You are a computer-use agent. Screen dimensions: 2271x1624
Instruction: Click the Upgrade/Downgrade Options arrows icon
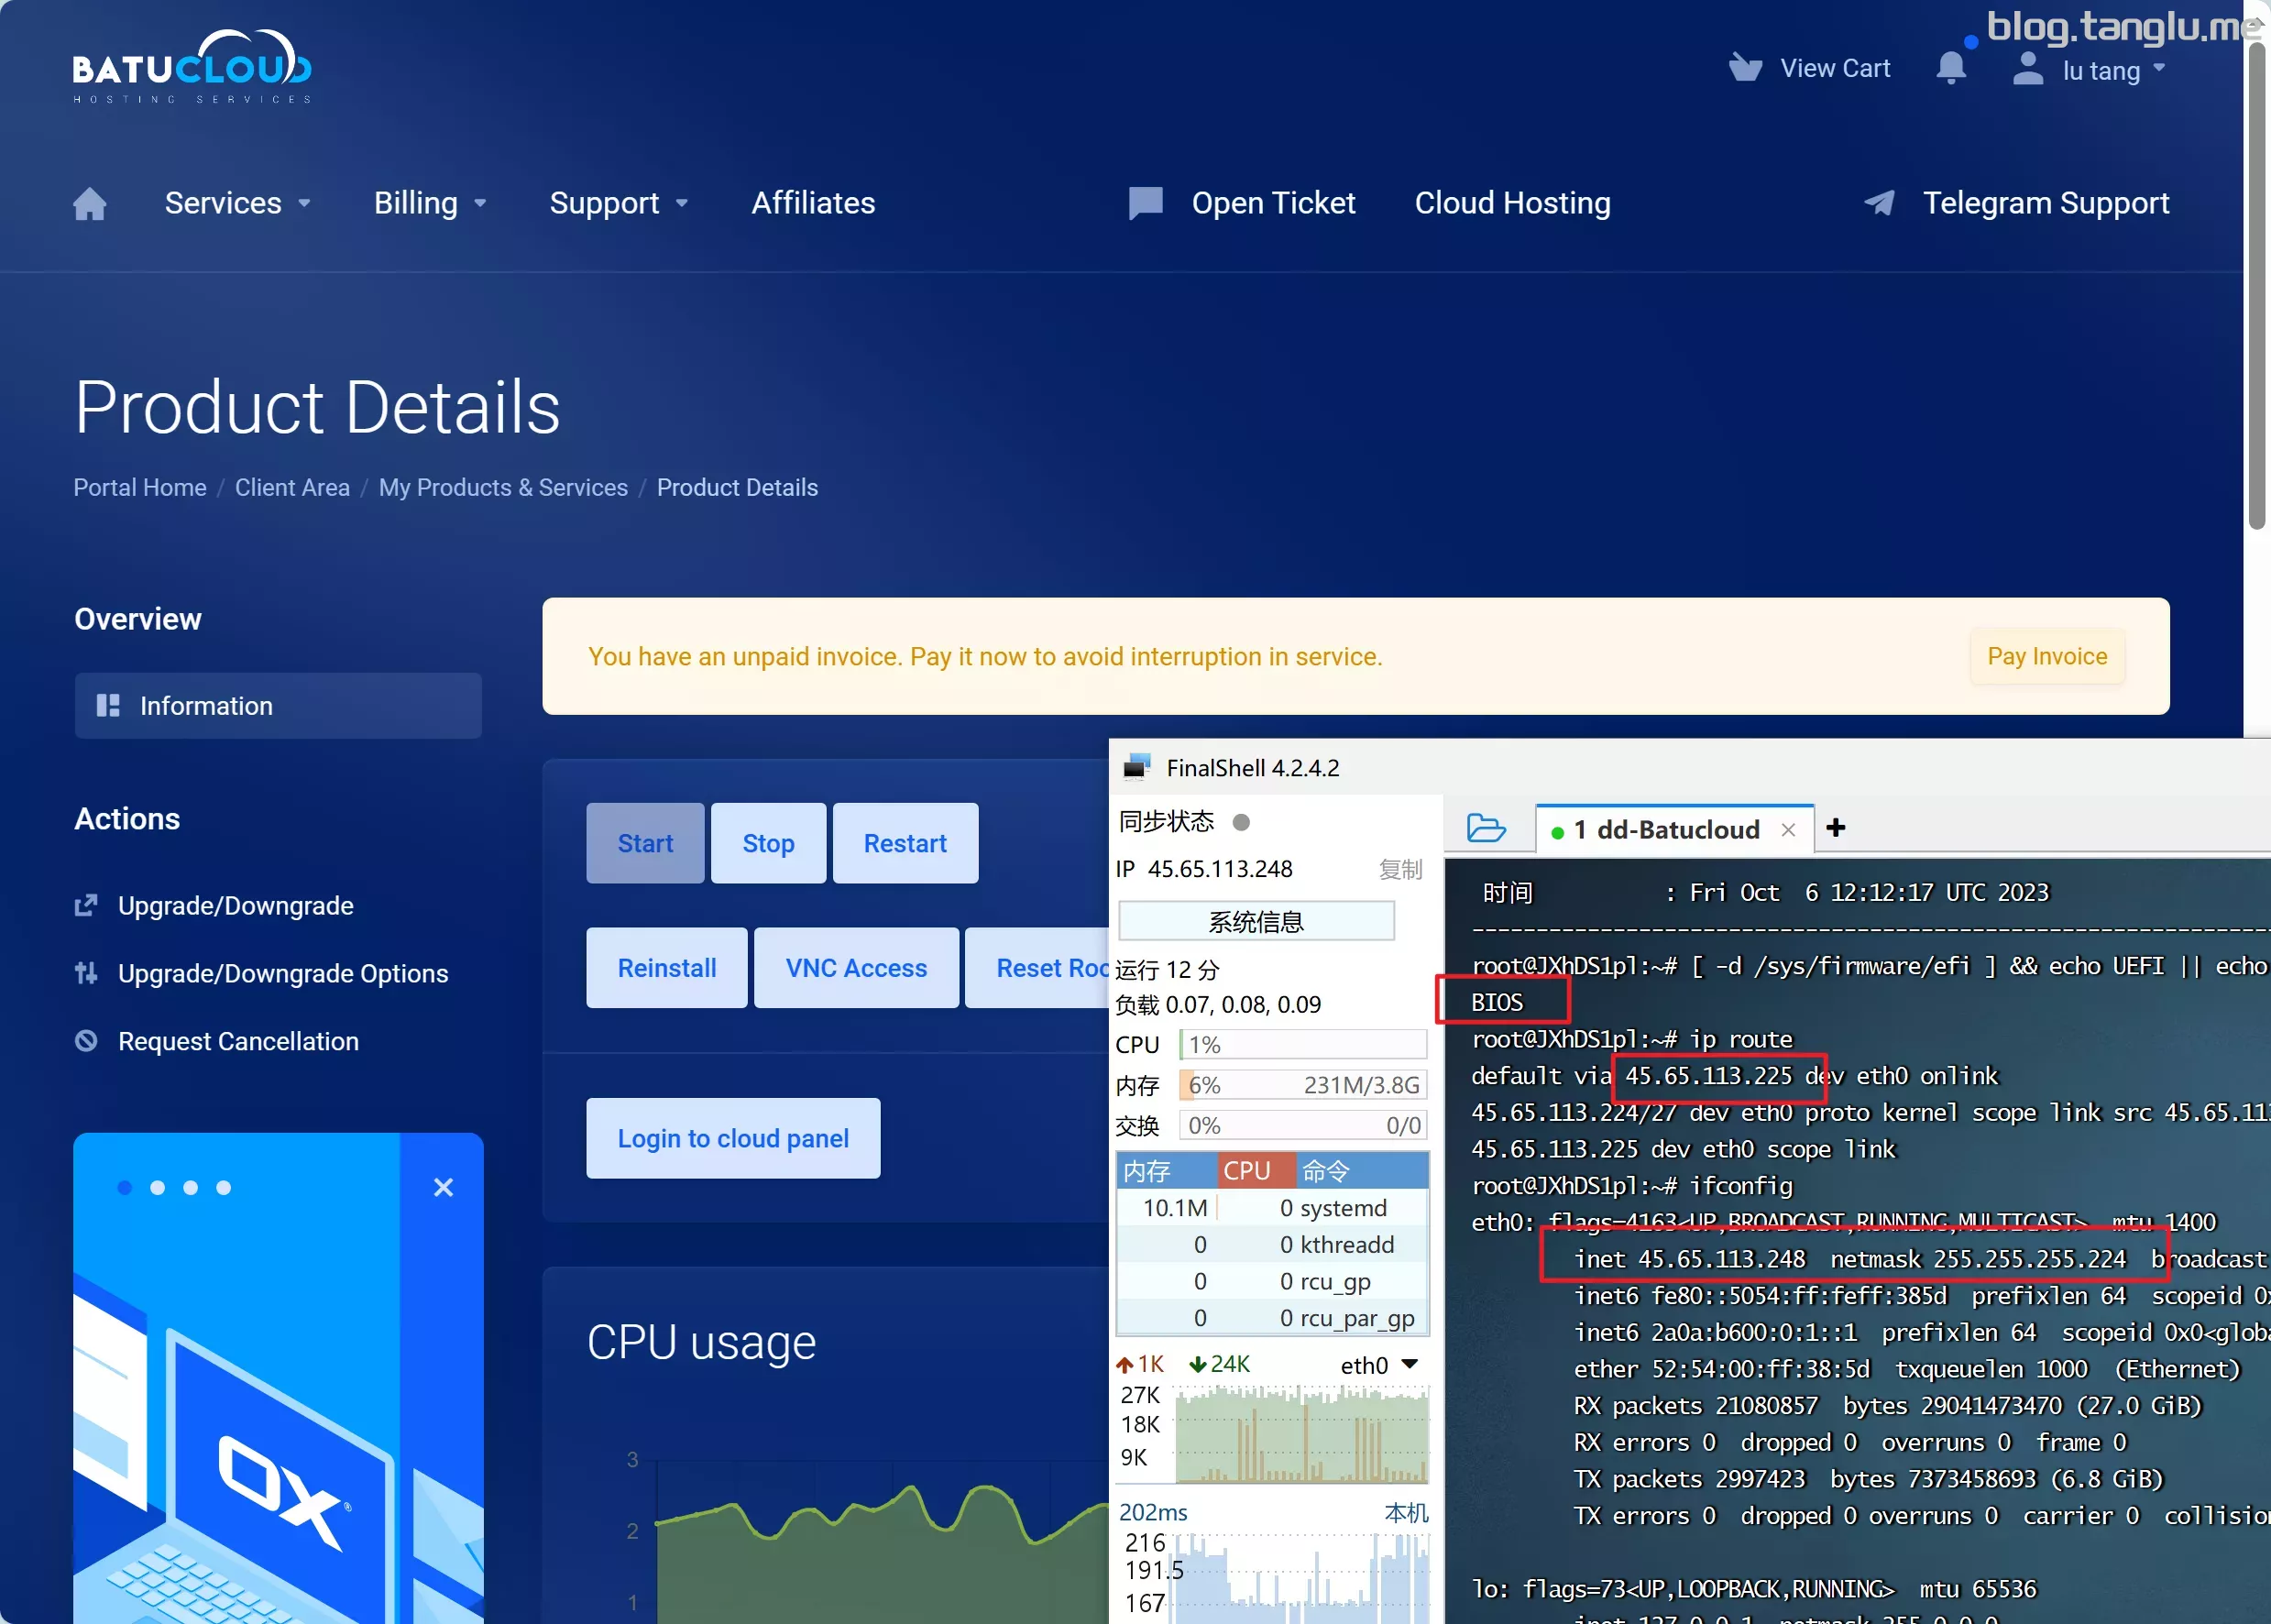pyautogui.click(x=86, y=973)
